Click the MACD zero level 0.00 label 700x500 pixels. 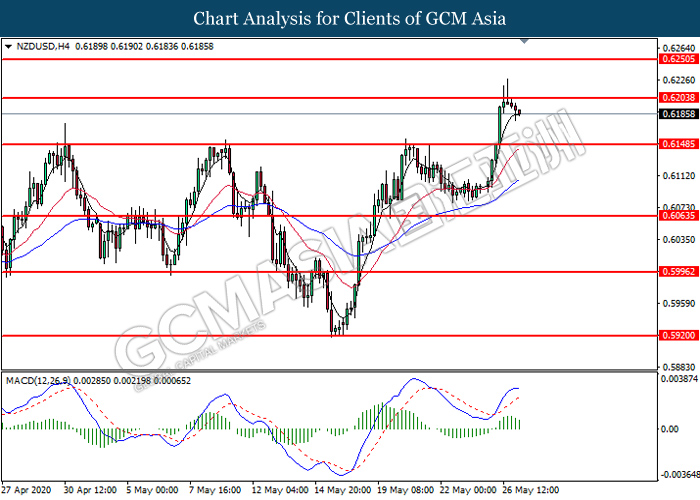669,429
